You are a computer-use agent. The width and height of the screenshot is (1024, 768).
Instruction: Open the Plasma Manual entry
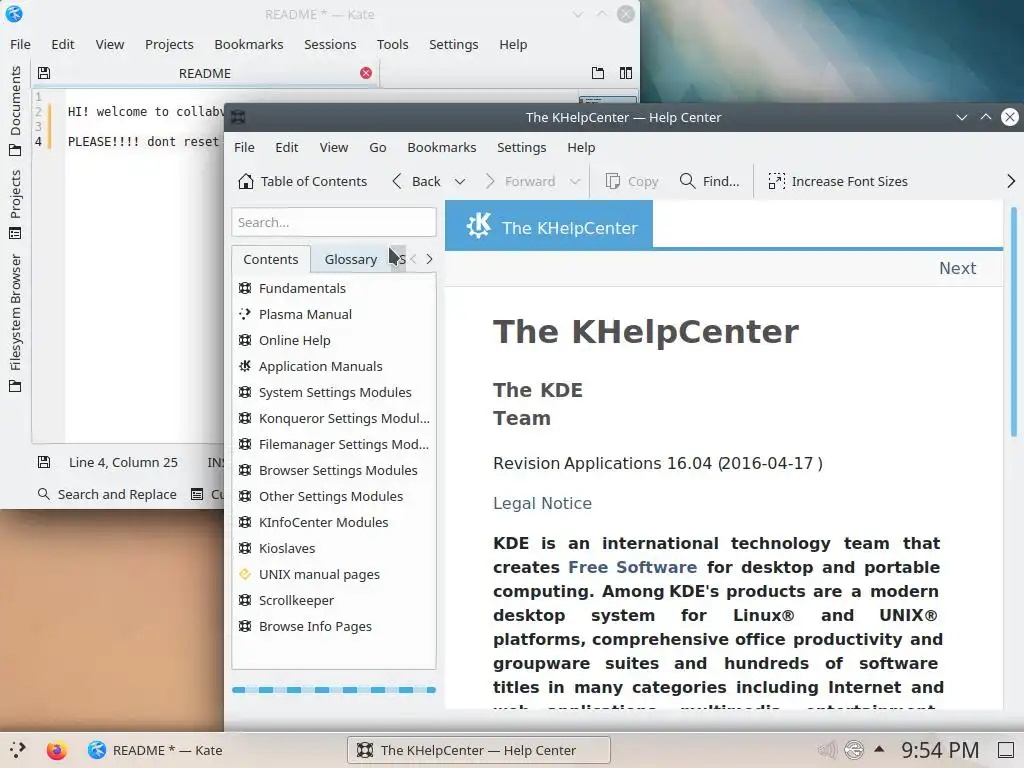[x=305, y=314]
